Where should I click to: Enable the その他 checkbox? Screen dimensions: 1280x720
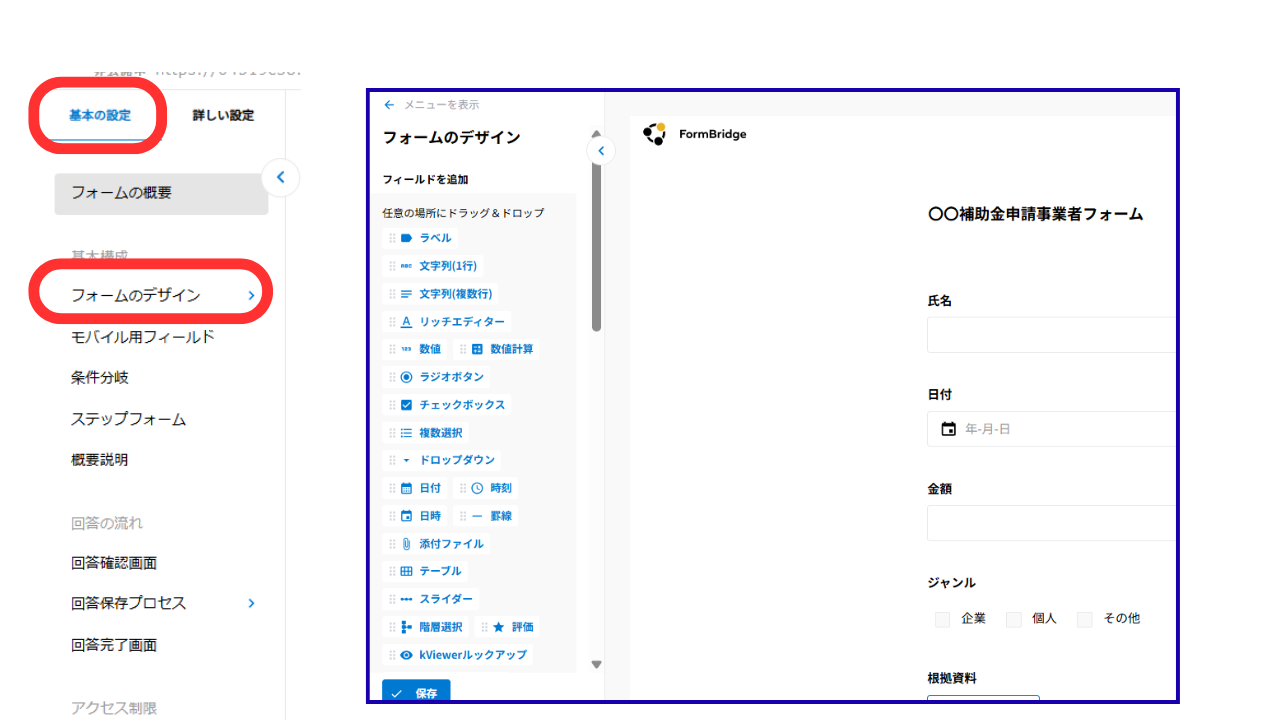point(1084,619)
